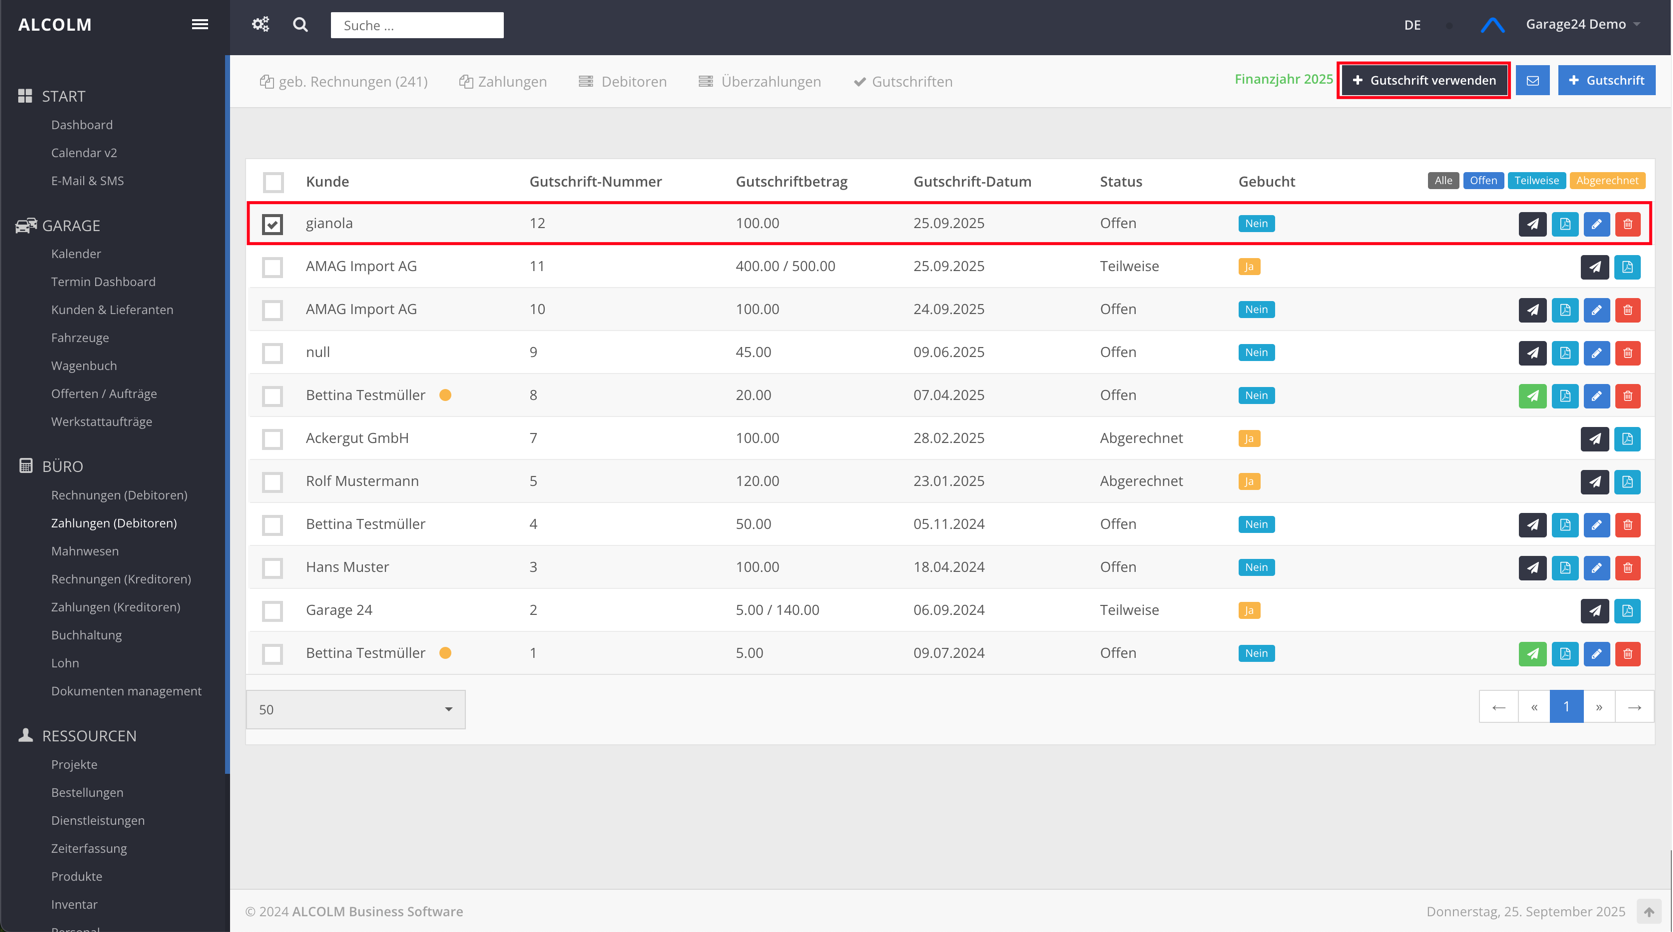Switch to the Überzahlungen tab
Image resolution: width=1673 pixels, height=932 pixels.
759,82
